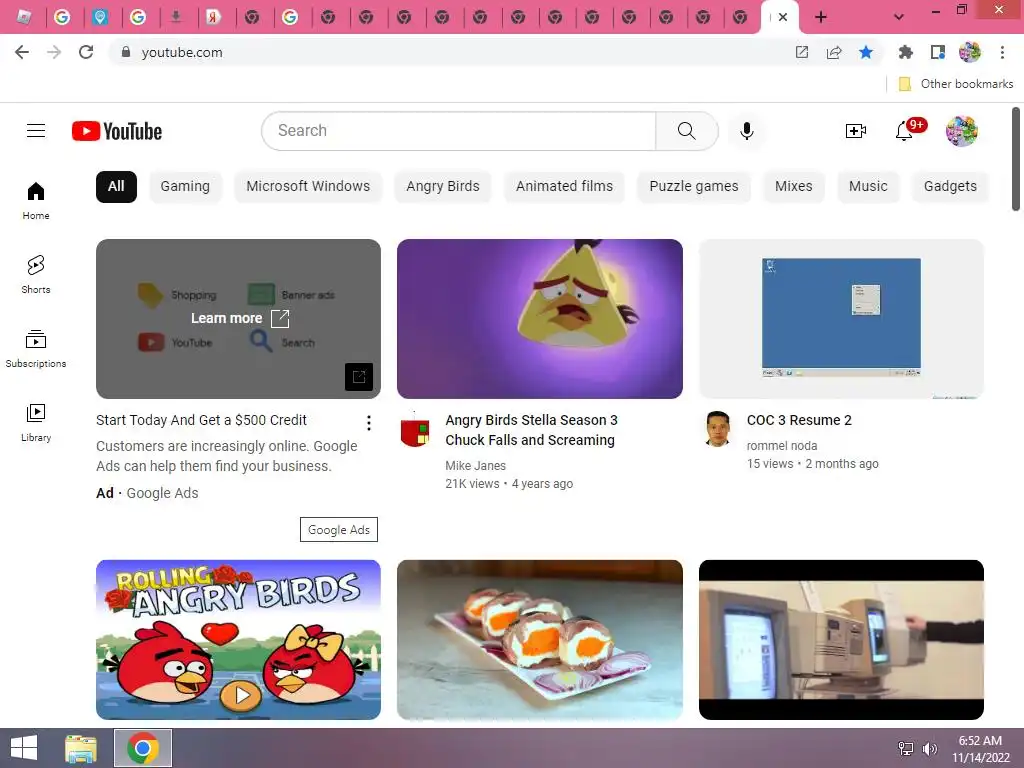Go back with the browser back arrow

click(22, 52)
